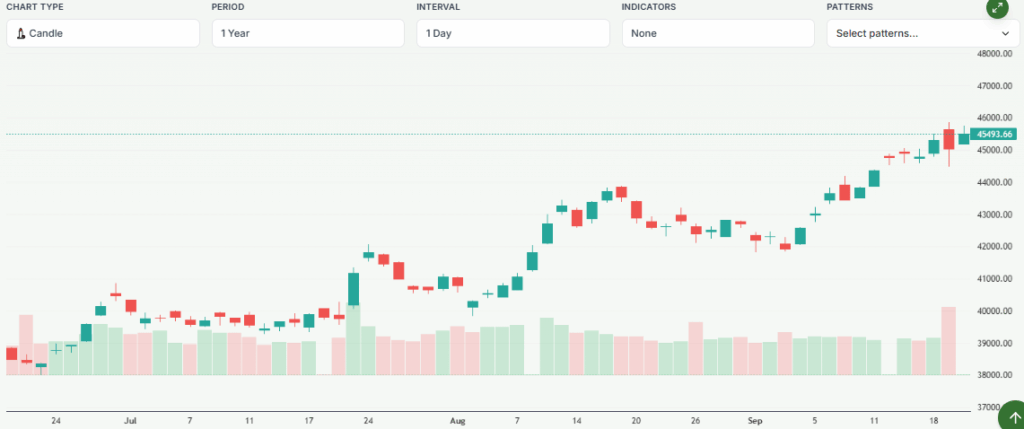Click the tall red volume bar near Aug 26
The width and height of the screenshot is (1024, 429).
point(696,347)
